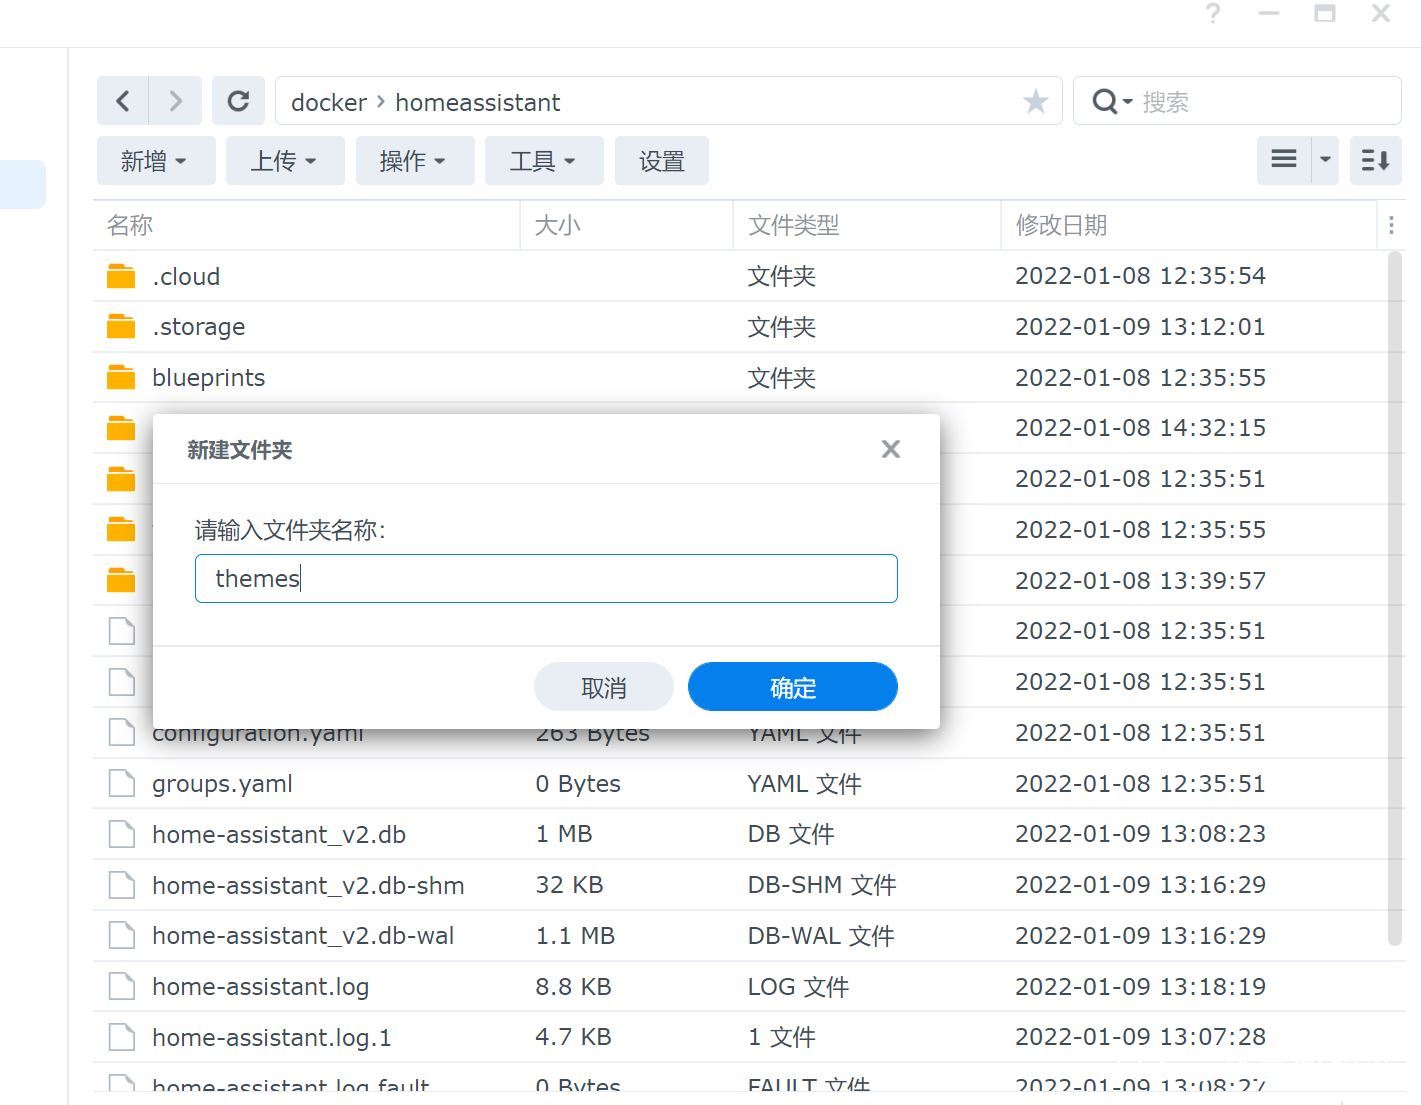Select the home-assistant_v2.db-shm file name

point(308,885)
